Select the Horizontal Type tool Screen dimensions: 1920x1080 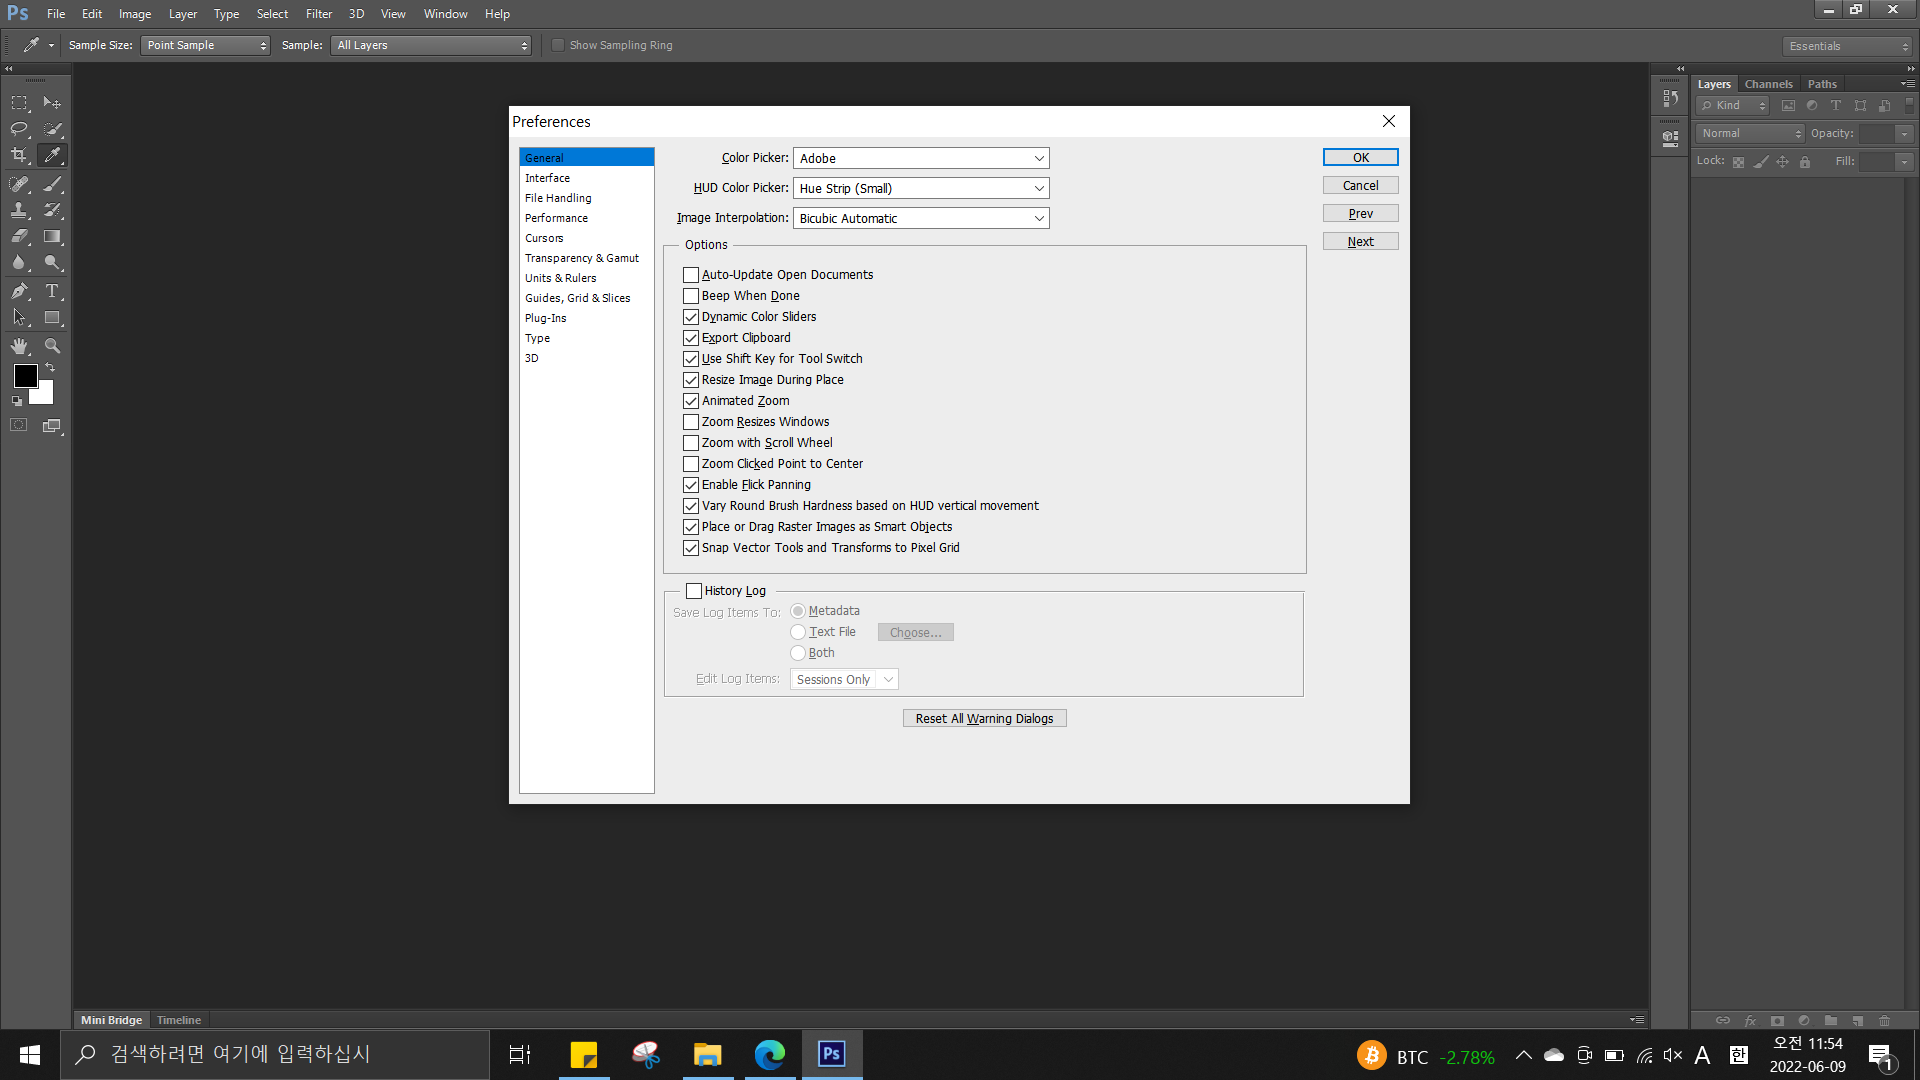(52, 291)
